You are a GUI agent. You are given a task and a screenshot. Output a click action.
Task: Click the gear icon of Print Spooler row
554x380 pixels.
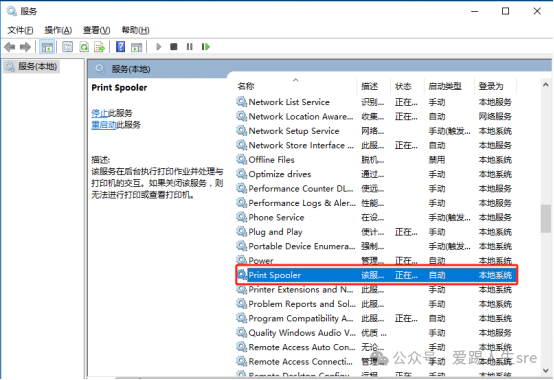pyautogui.click(x=242, y=275)
